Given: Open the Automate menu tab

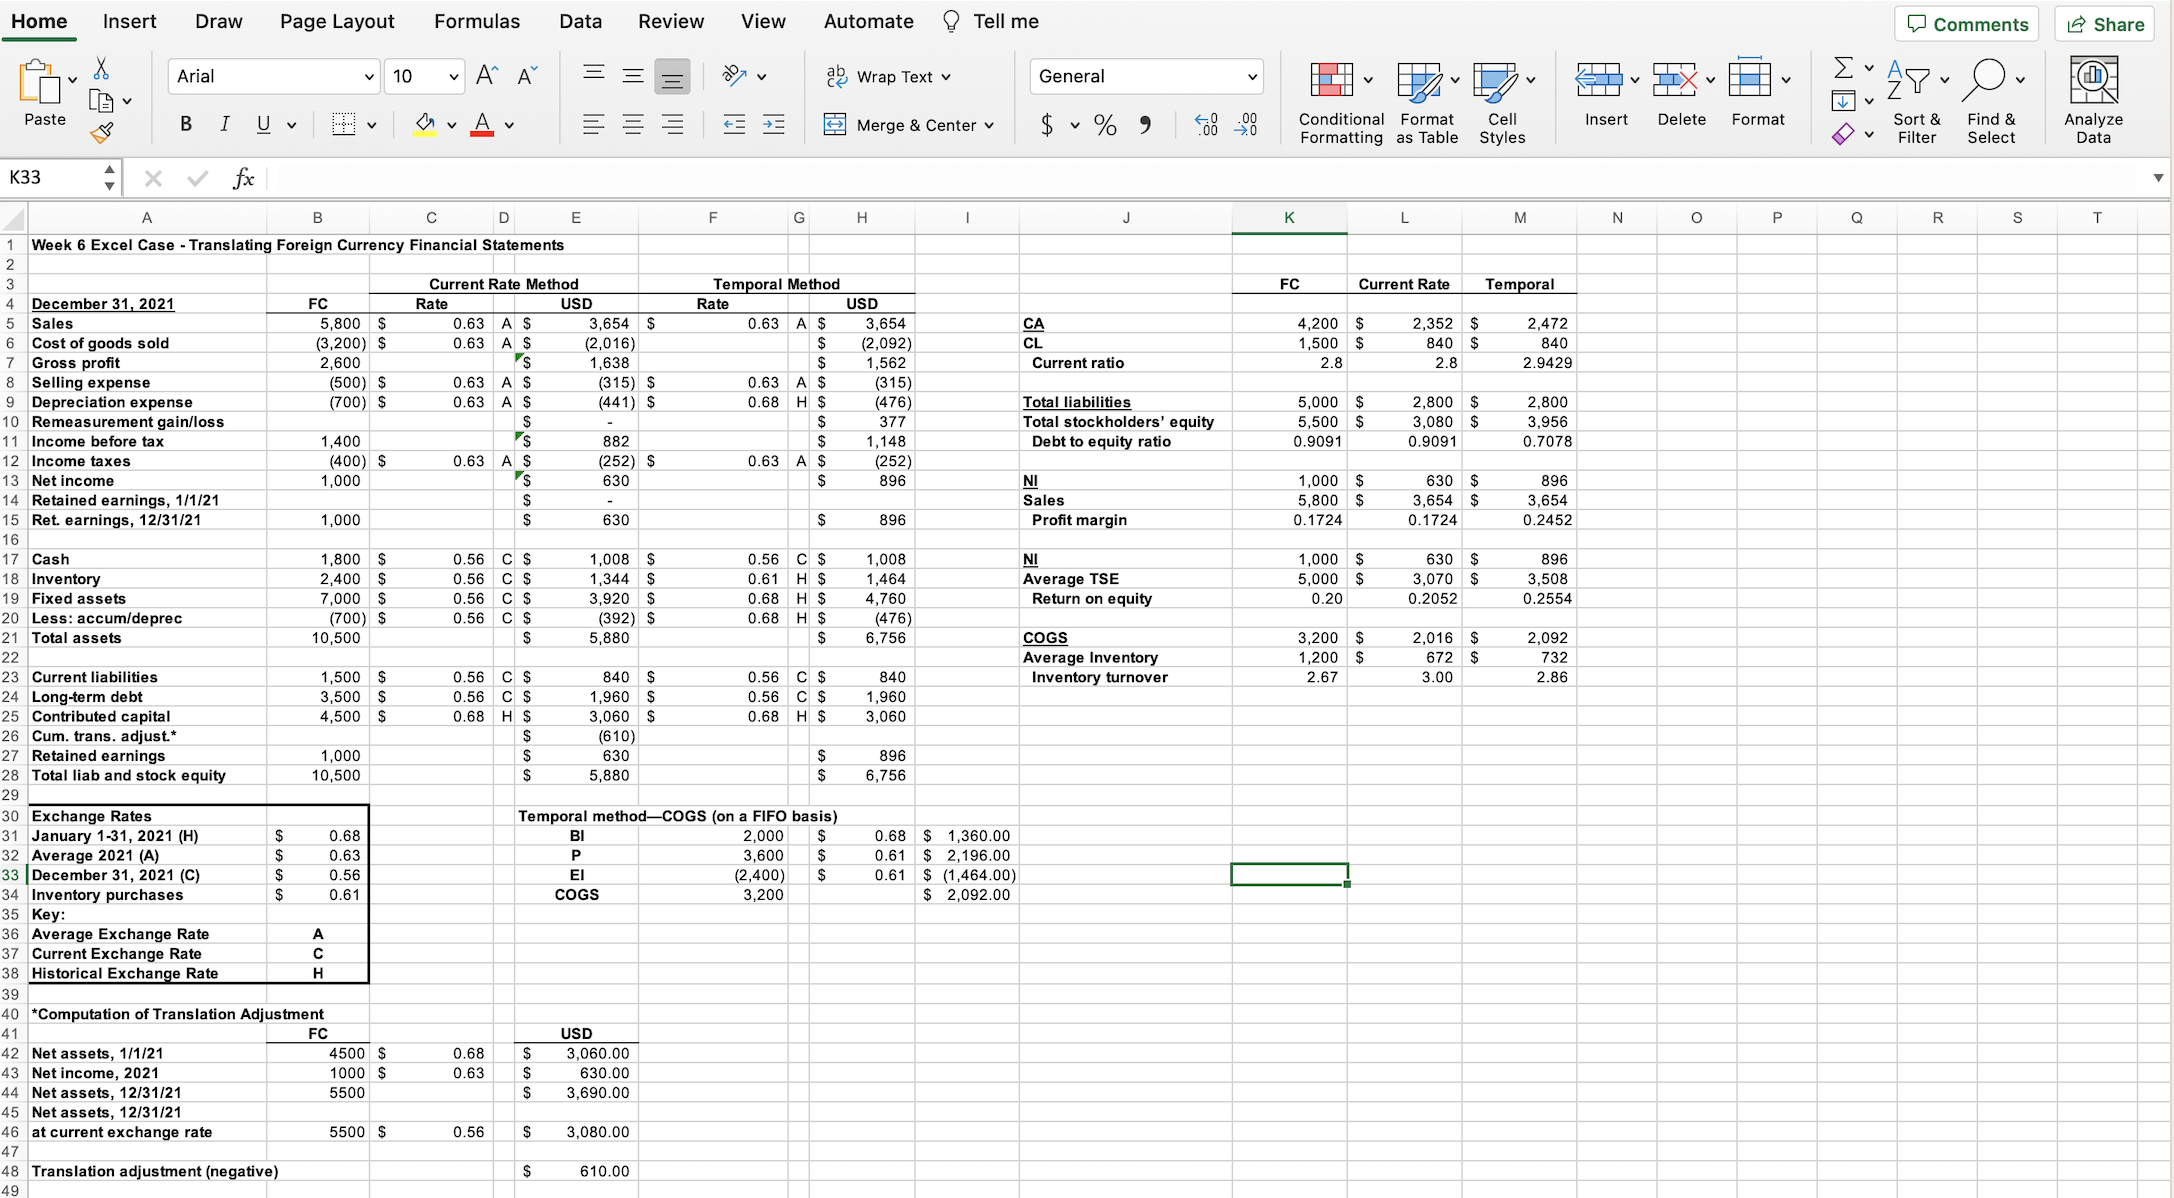Looking at the screenshot, I should (868, 21).
